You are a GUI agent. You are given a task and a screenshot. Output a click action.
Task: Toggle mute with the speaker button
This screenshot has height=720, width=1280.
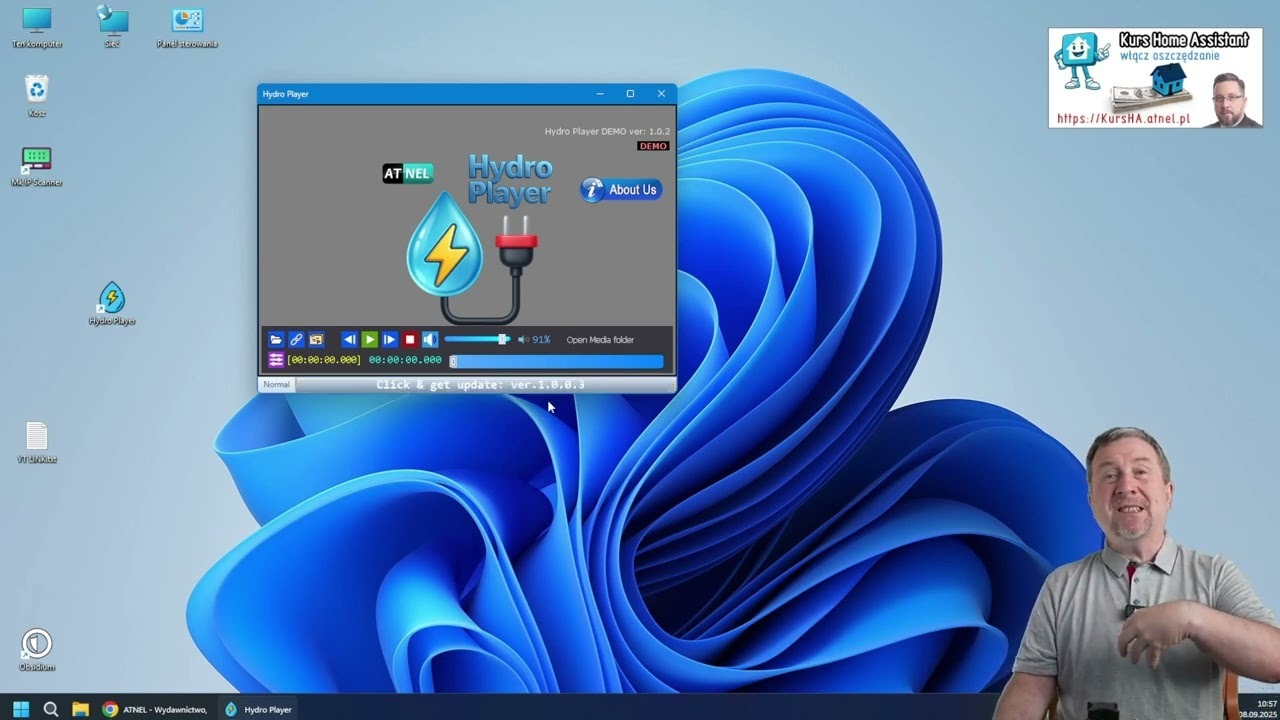pyautogui.click(x=430, y=340)
